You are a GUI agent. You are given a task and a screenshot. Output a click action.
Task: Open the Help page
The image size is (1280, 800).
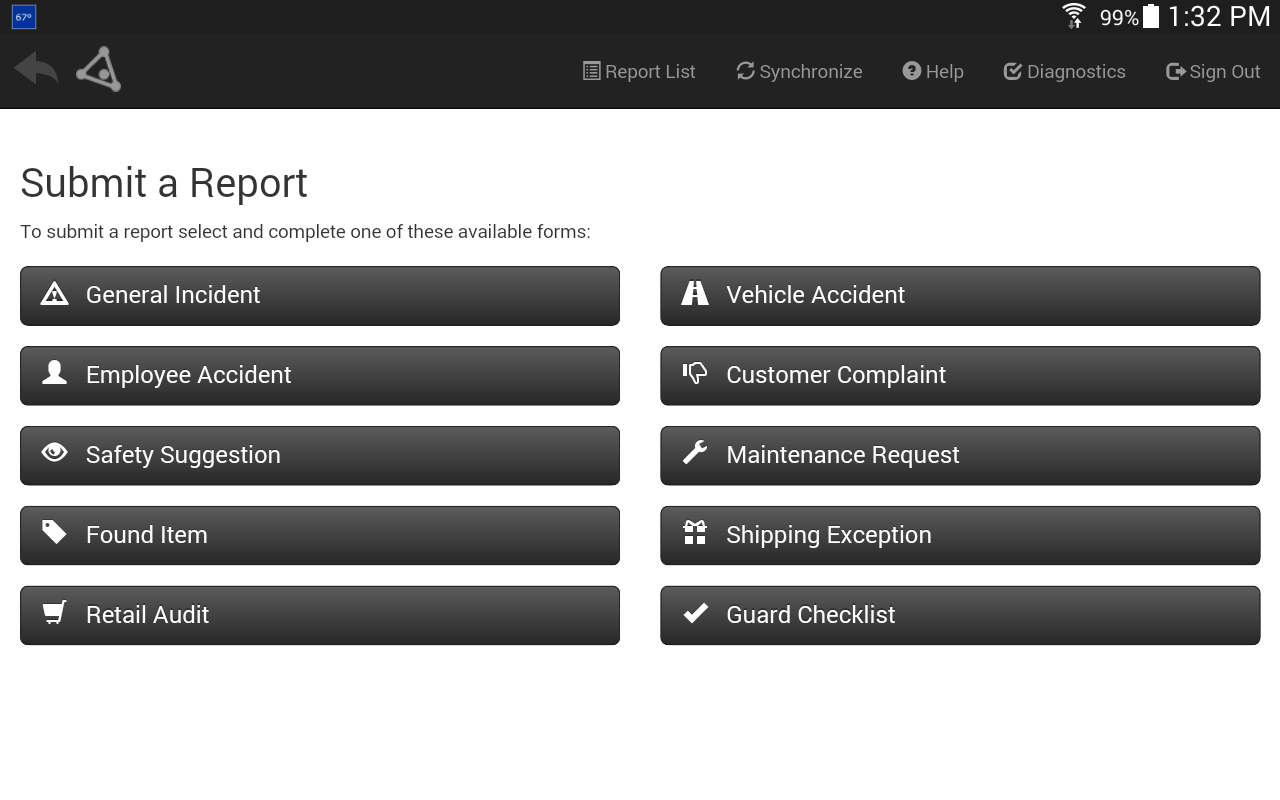(933, 71)
